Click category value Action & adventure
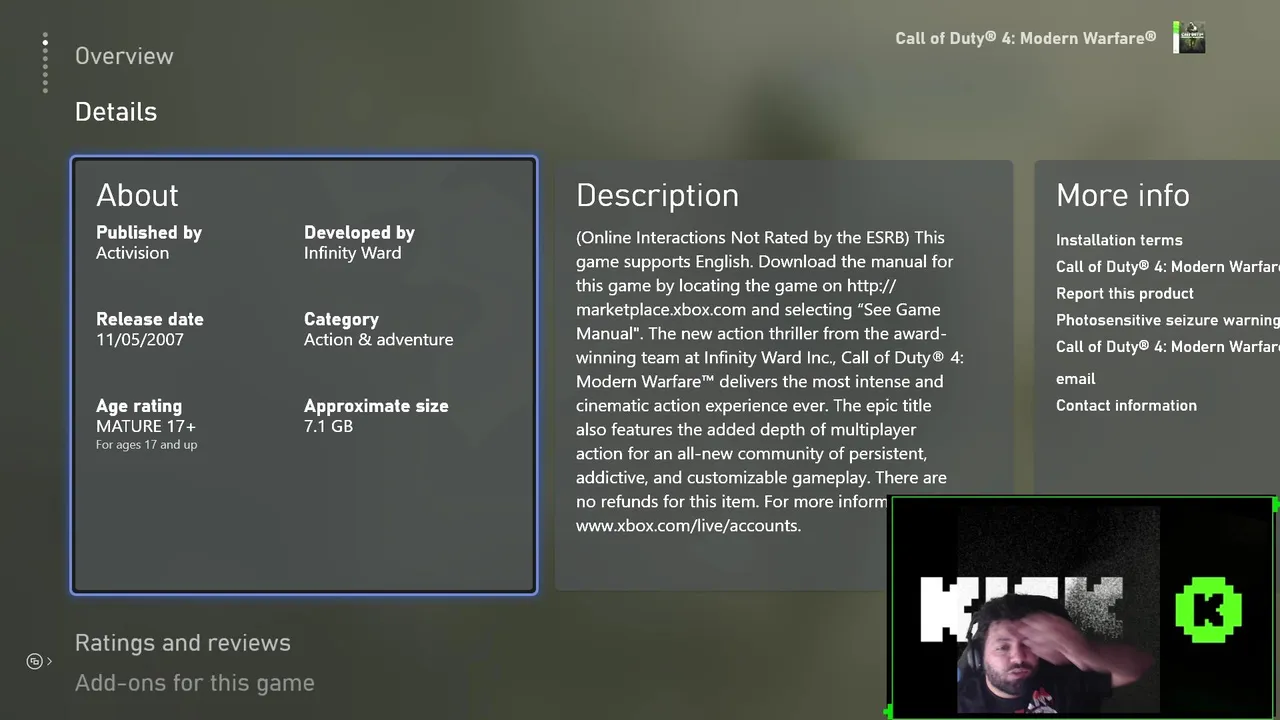 [x=378, y=340]
